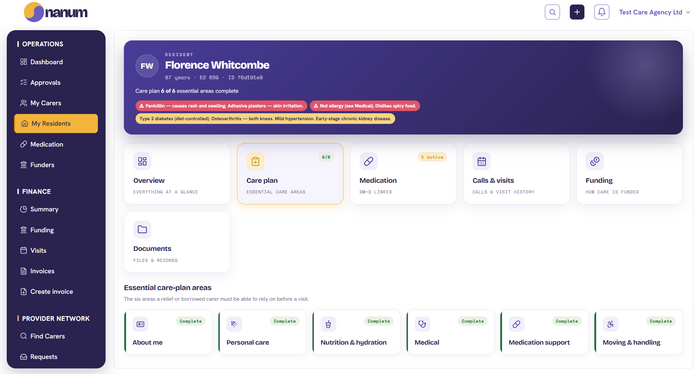Open the Nutrition & hydration area
Image resolution: width=700 pixels, height=374 pixels.
click(356, 332)
